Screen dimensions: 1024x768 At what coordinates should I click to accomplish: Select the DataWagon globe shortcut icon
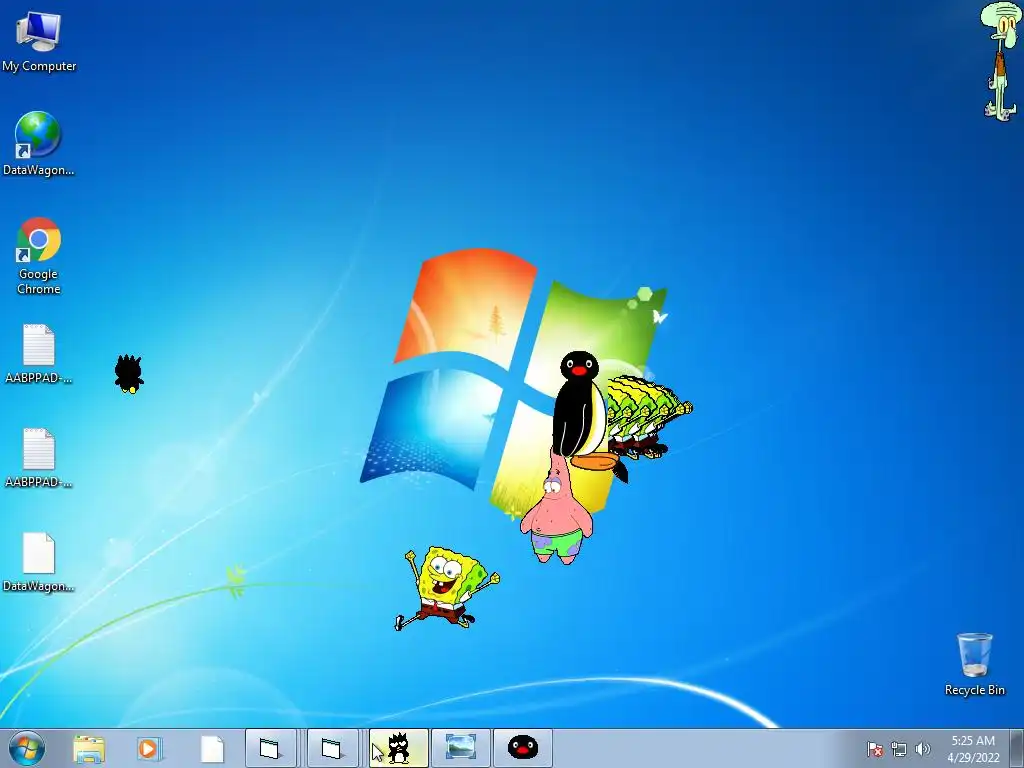[x=38, y=144]
